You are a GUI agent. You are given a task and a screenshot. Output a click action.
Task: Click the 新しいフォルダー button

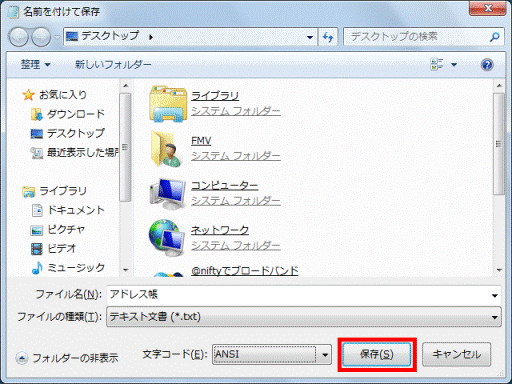point(113,64)
